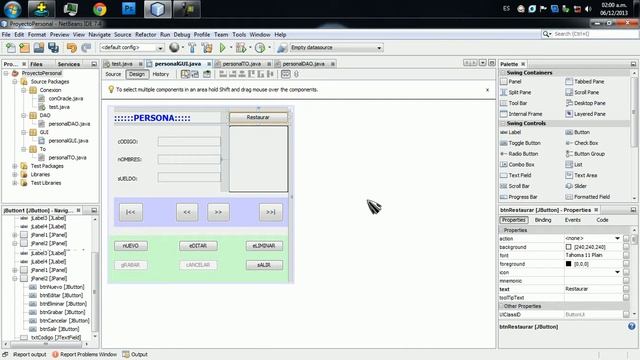Click the Save All toolbar icon
This screenshot has width=640, height=360.
click(x=53, y=48)
